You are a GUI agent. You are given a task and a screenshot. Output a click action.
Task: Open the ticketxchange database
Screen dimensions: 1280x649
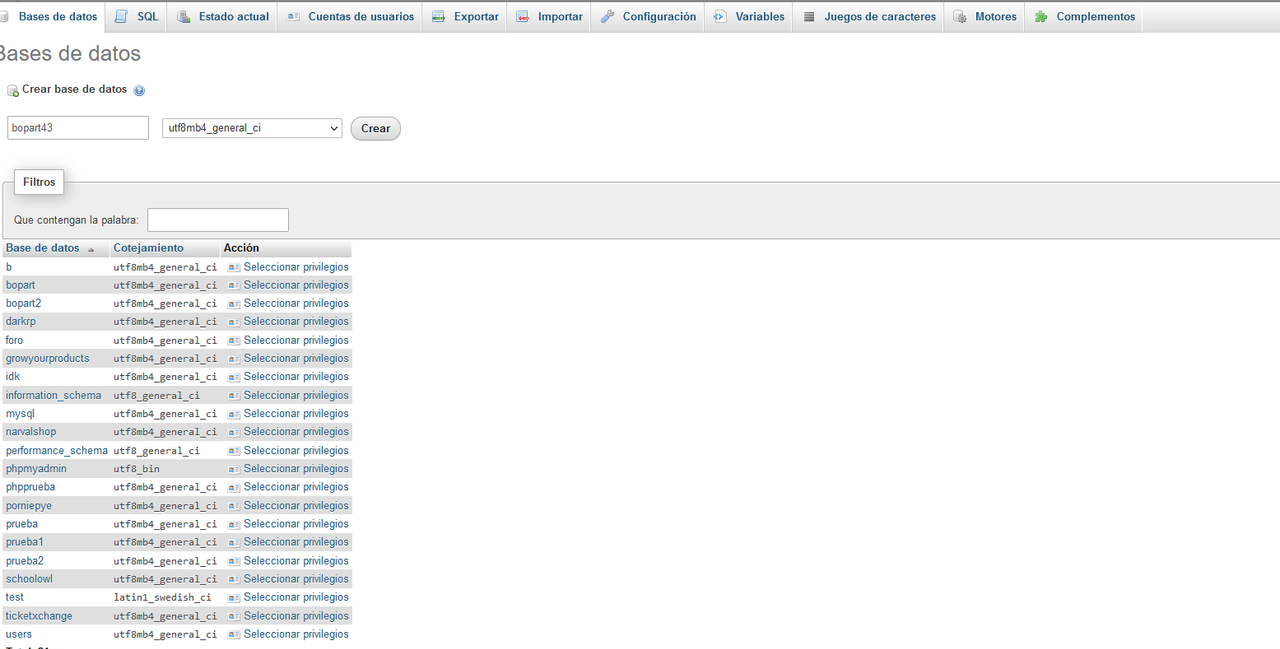coord(39,616)
